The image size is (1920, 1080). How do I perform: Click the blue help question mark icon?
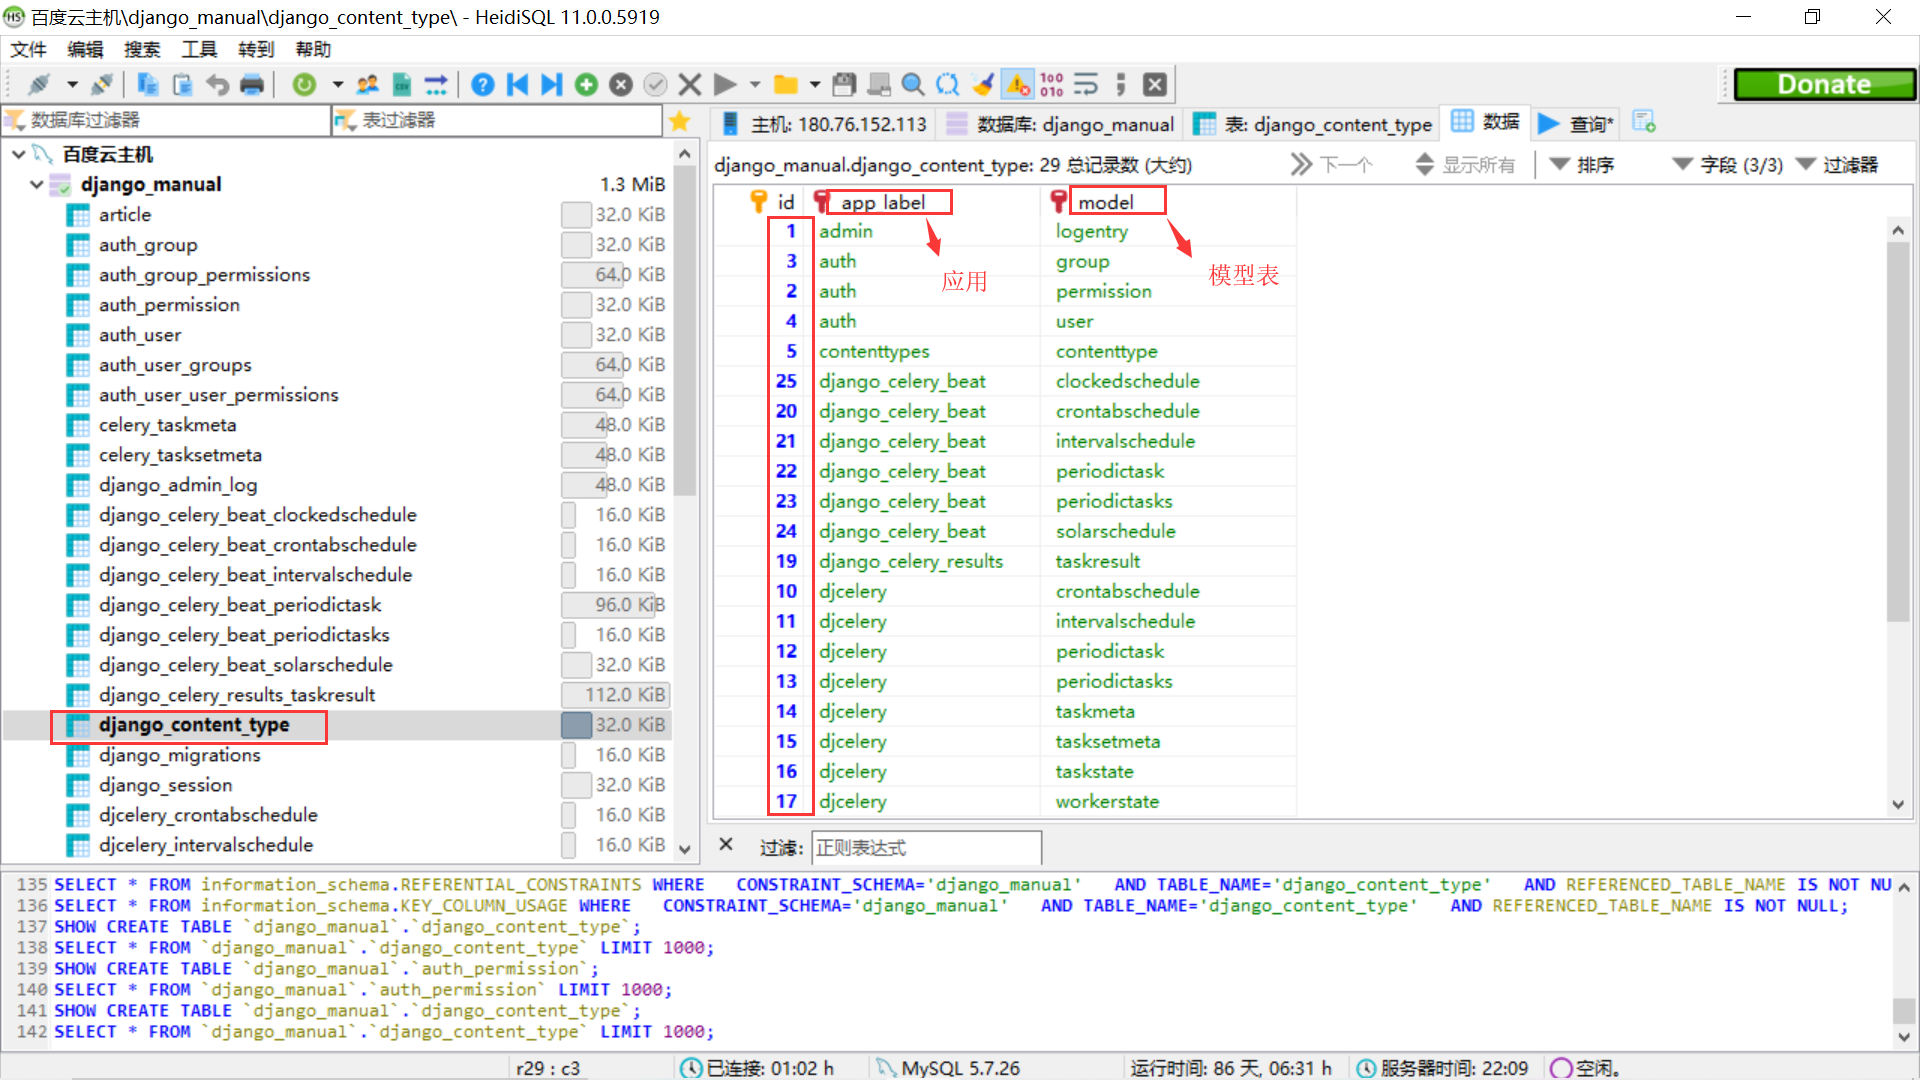tap(483, 85)
